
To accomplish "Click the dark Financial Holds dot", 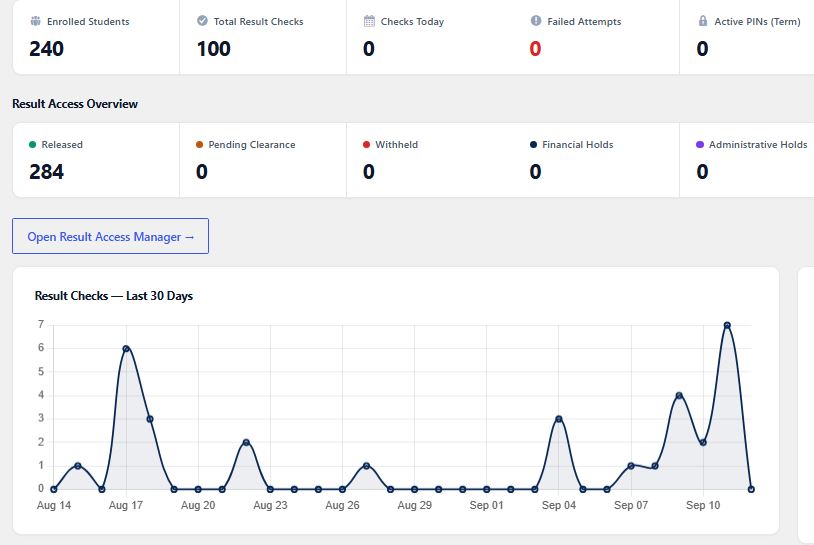I will tap(533, 144).
